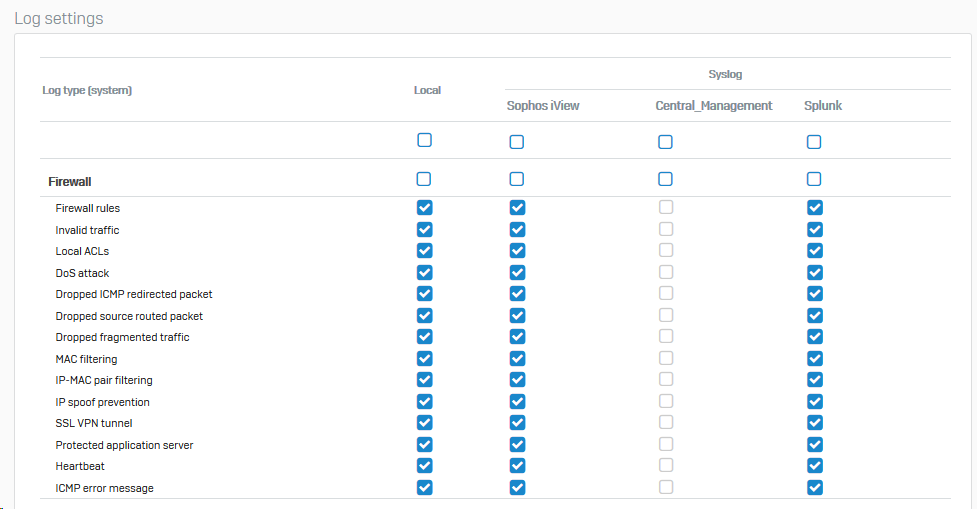Select all Splunk log types

tap(814, 142)
